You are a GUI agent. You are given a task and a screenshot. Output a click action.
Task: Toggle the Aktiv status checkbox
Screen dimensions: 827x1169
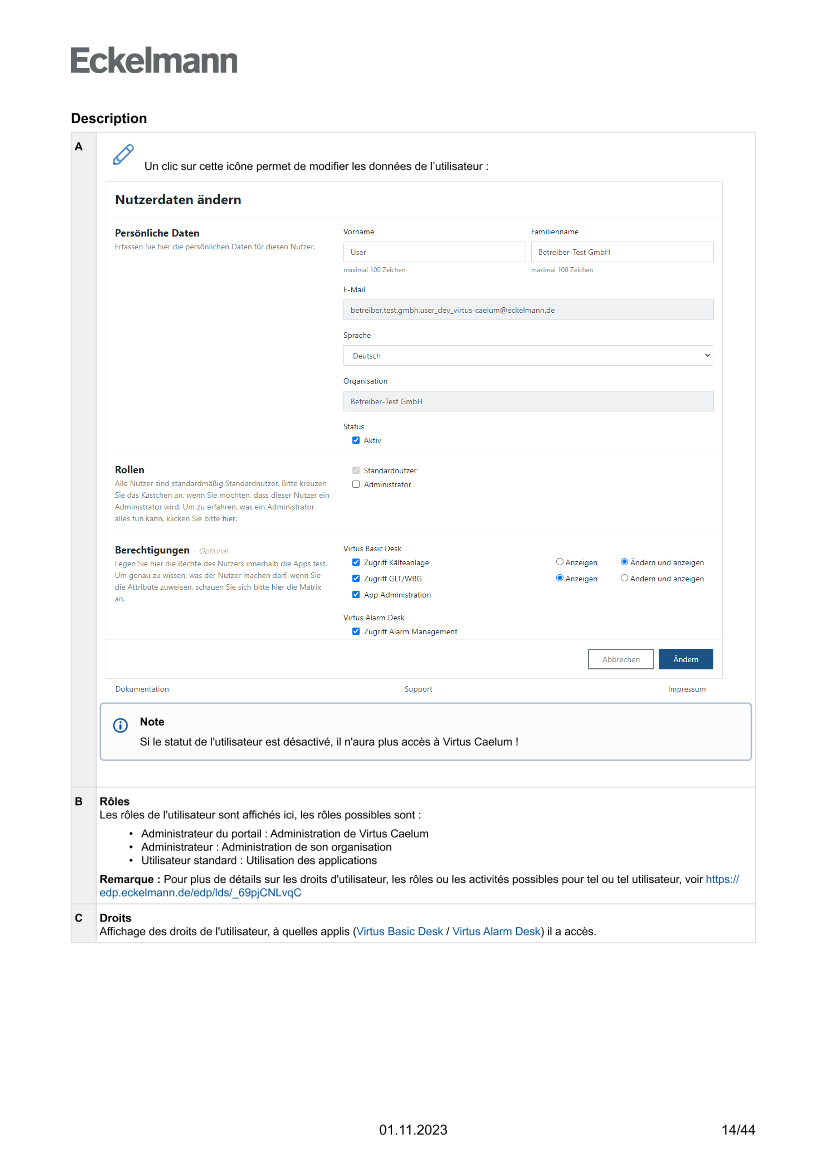coord(356,440)
